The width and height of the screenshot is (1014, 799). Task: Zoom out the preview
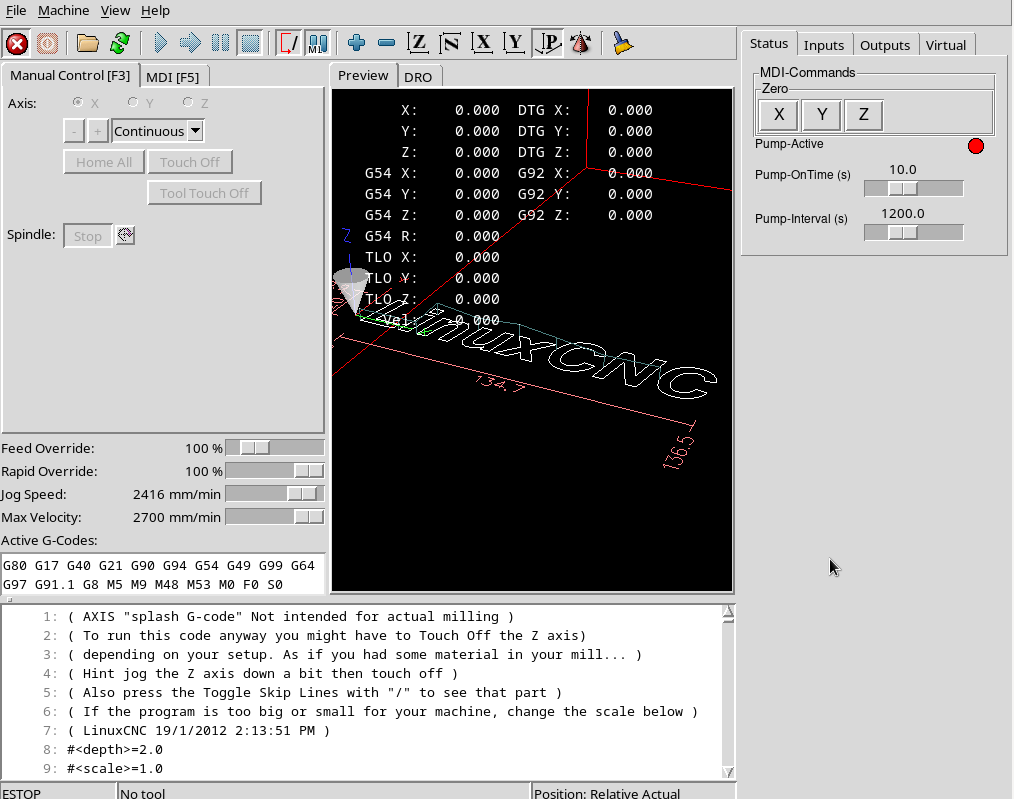pyautogui.click(x=386, y=44)
